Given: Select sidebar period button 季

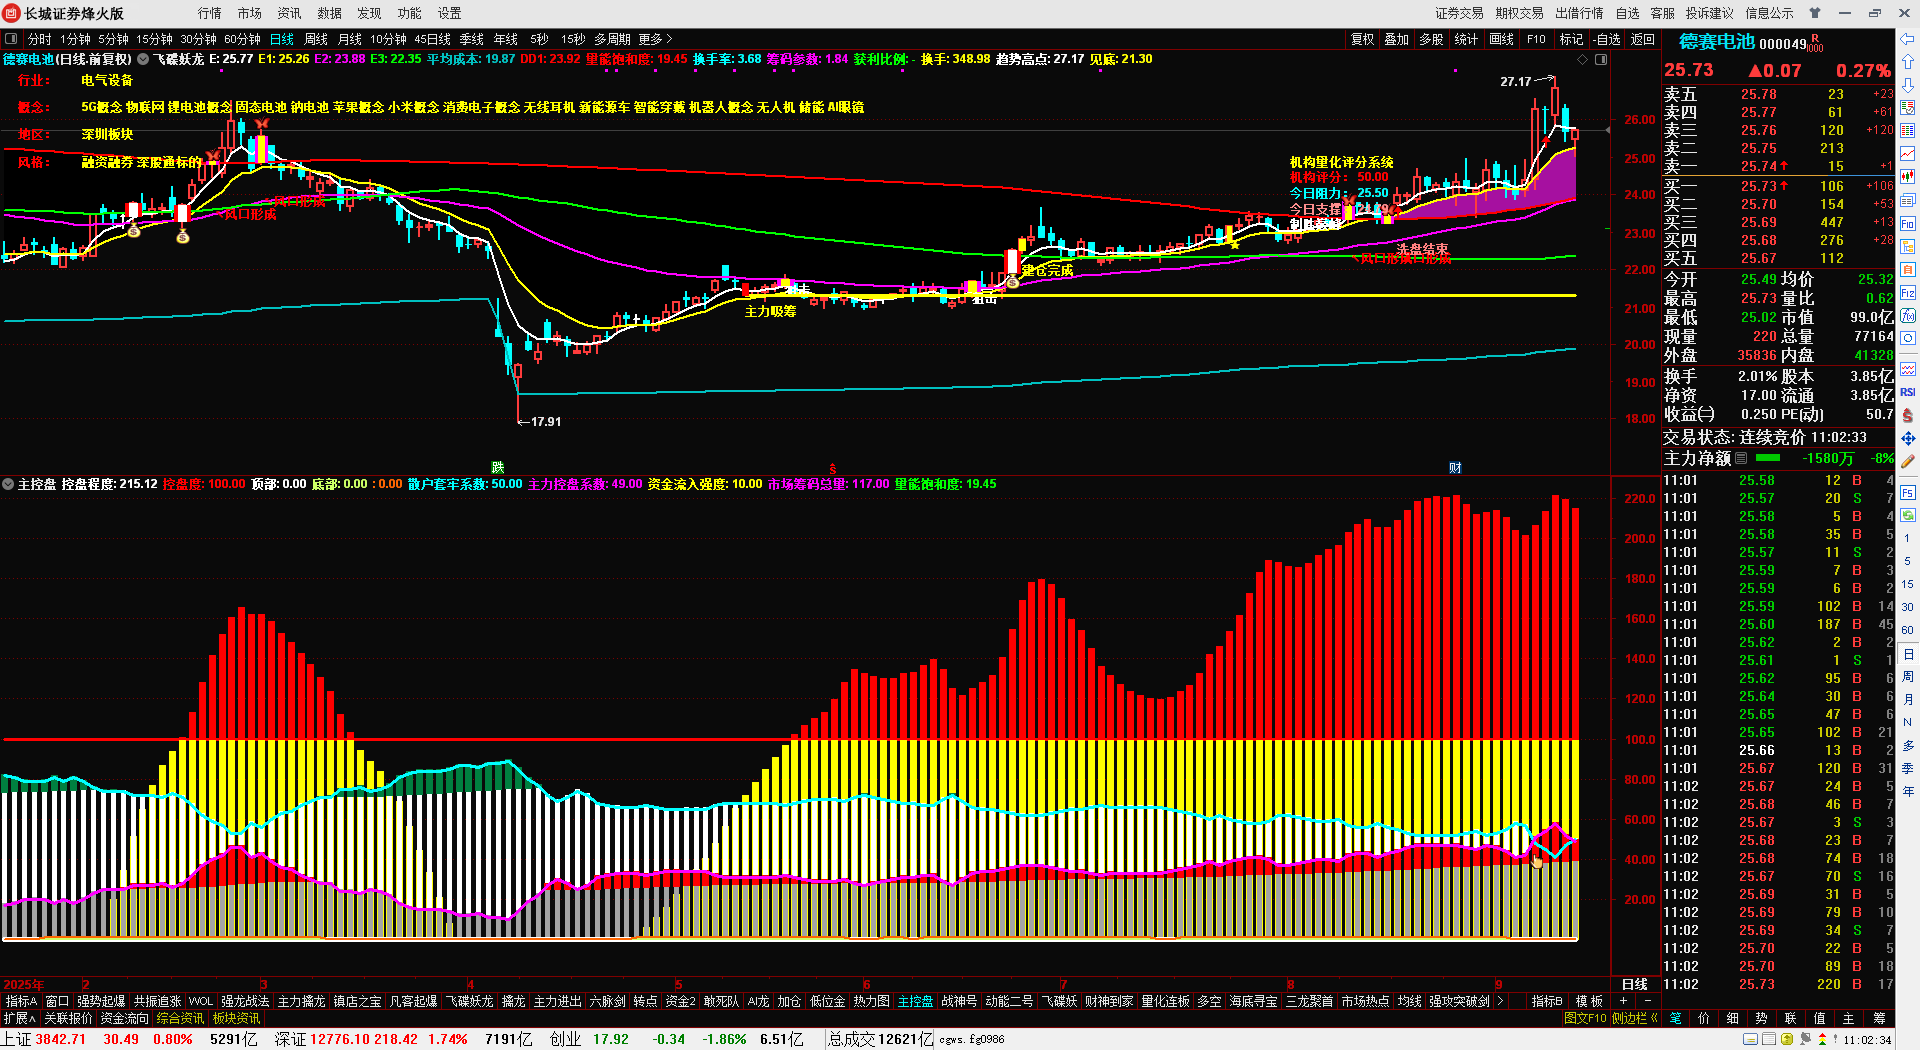Looking at the screenshot, I should coord(1908,768).
